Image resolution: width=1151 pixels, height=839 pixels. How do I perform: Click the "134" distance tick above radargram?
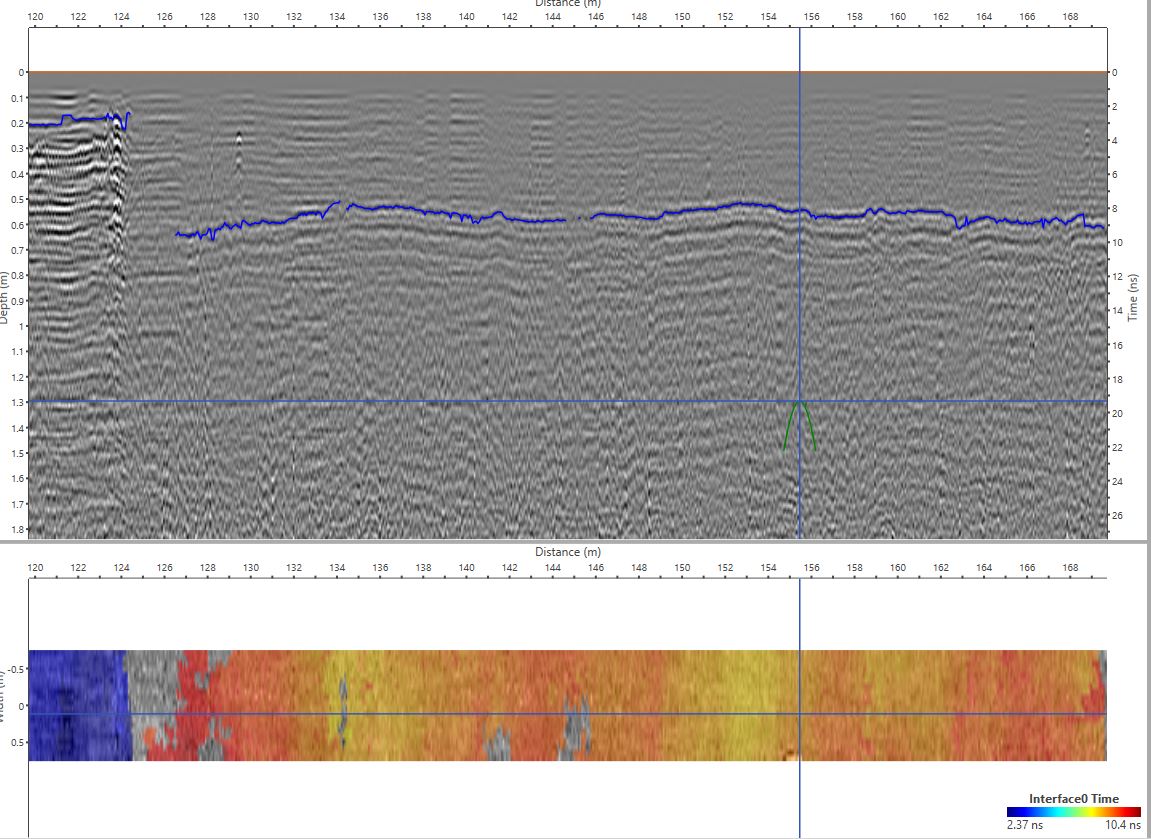337,16
